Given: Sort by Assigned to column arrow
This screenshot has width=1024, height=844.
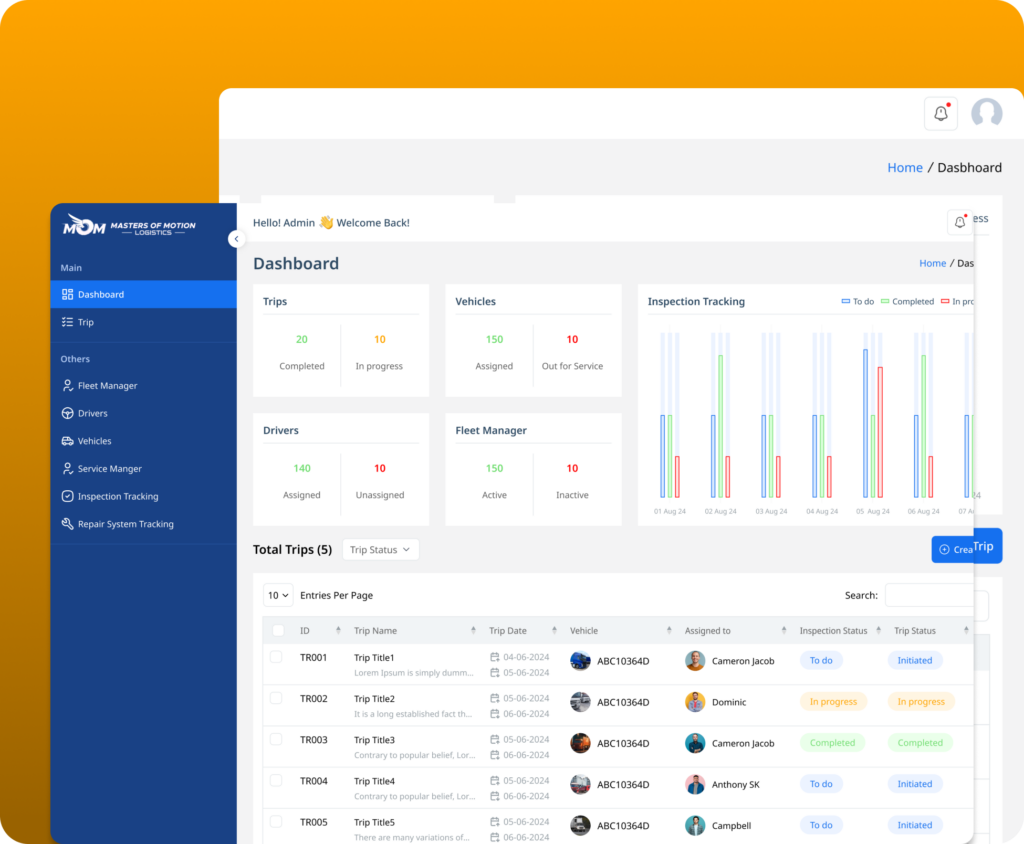Looking at the screenshot, I should 784,630.
